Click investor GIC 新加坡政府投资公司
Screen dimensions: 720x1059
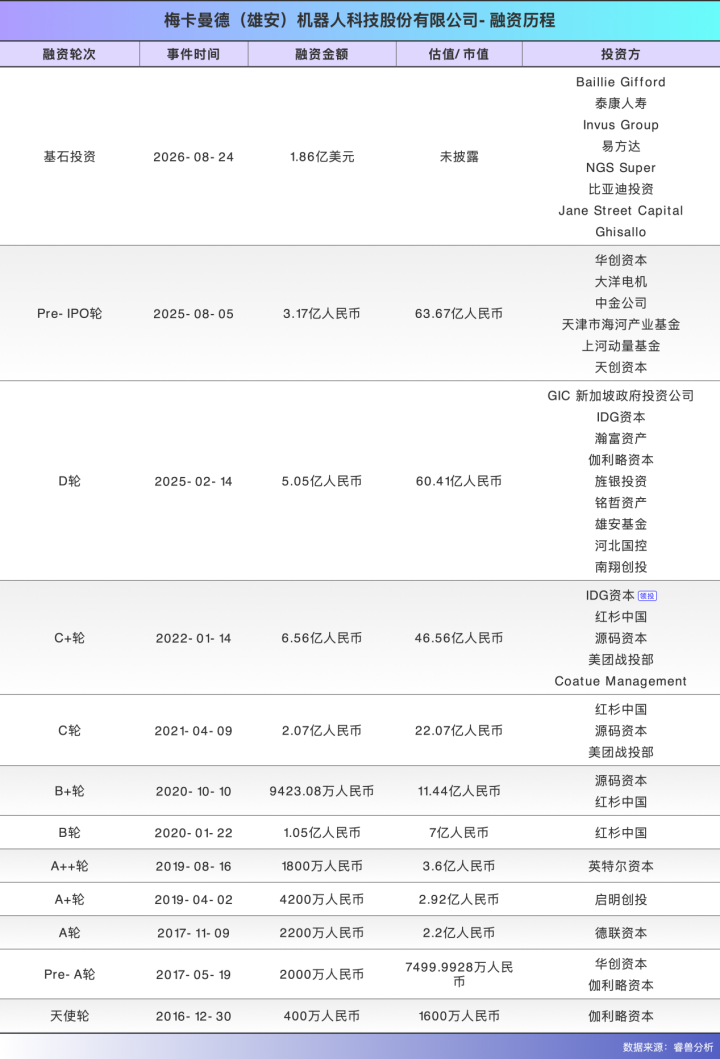(x=621, y=396)
